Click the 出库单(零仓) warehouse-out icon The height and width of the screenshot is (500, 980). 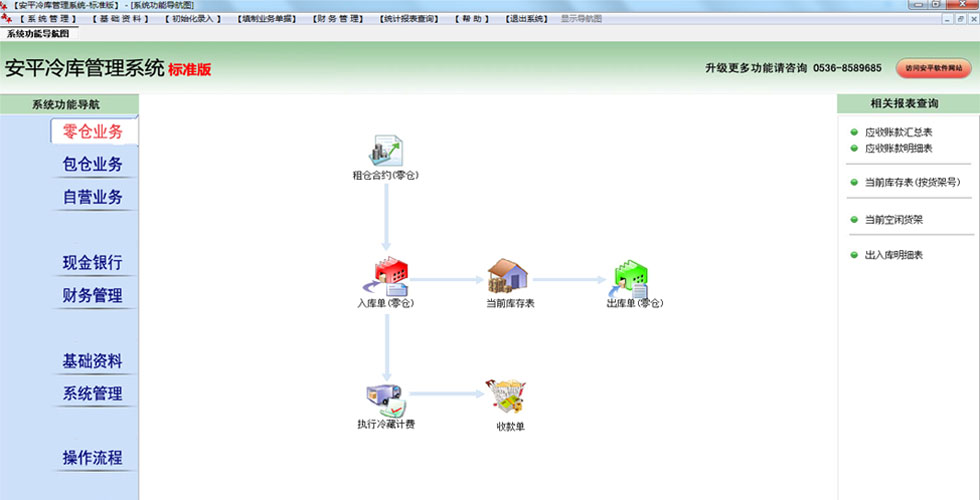pos(634,278)
